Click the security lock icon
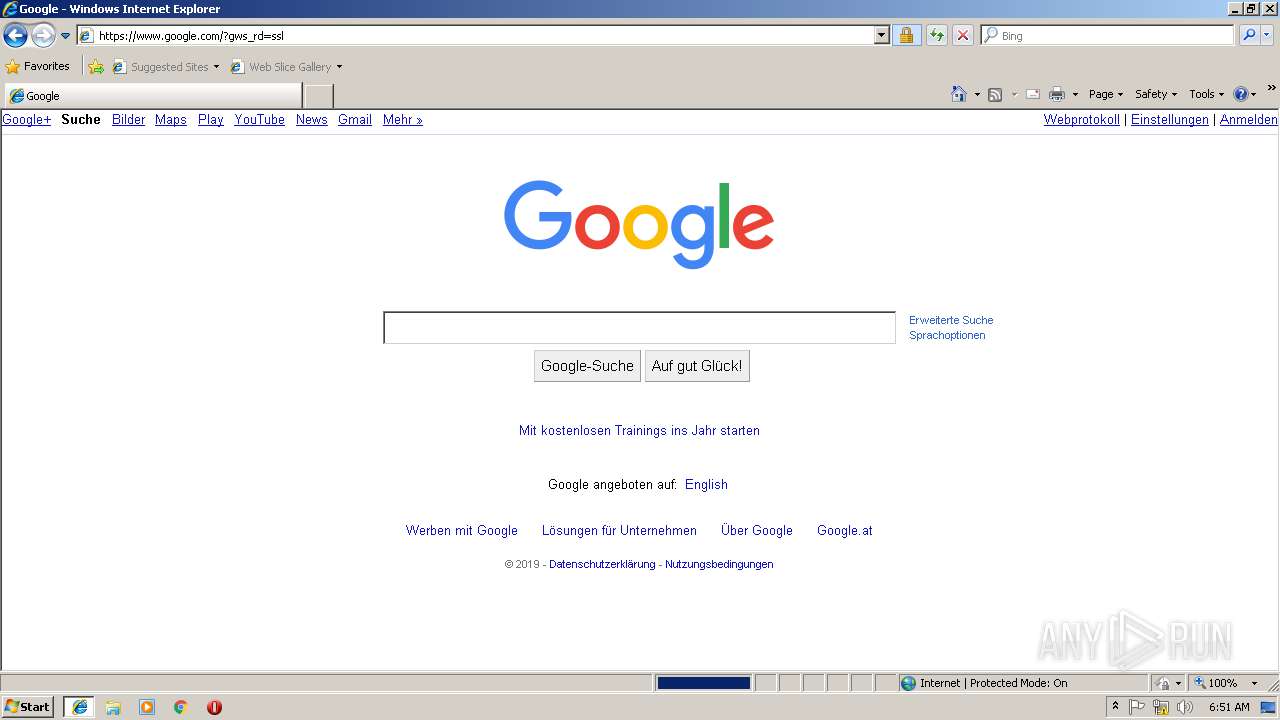 coord(906,35)
